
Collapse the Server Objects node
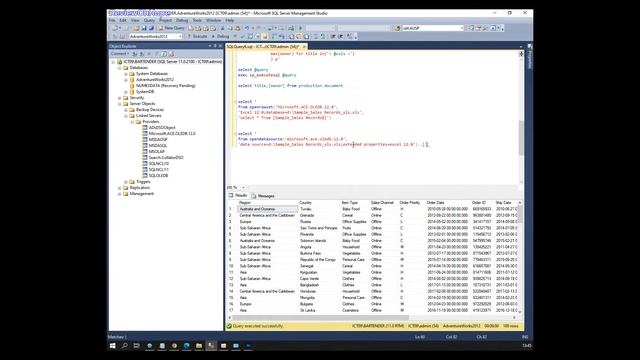(x=120, y=104)
